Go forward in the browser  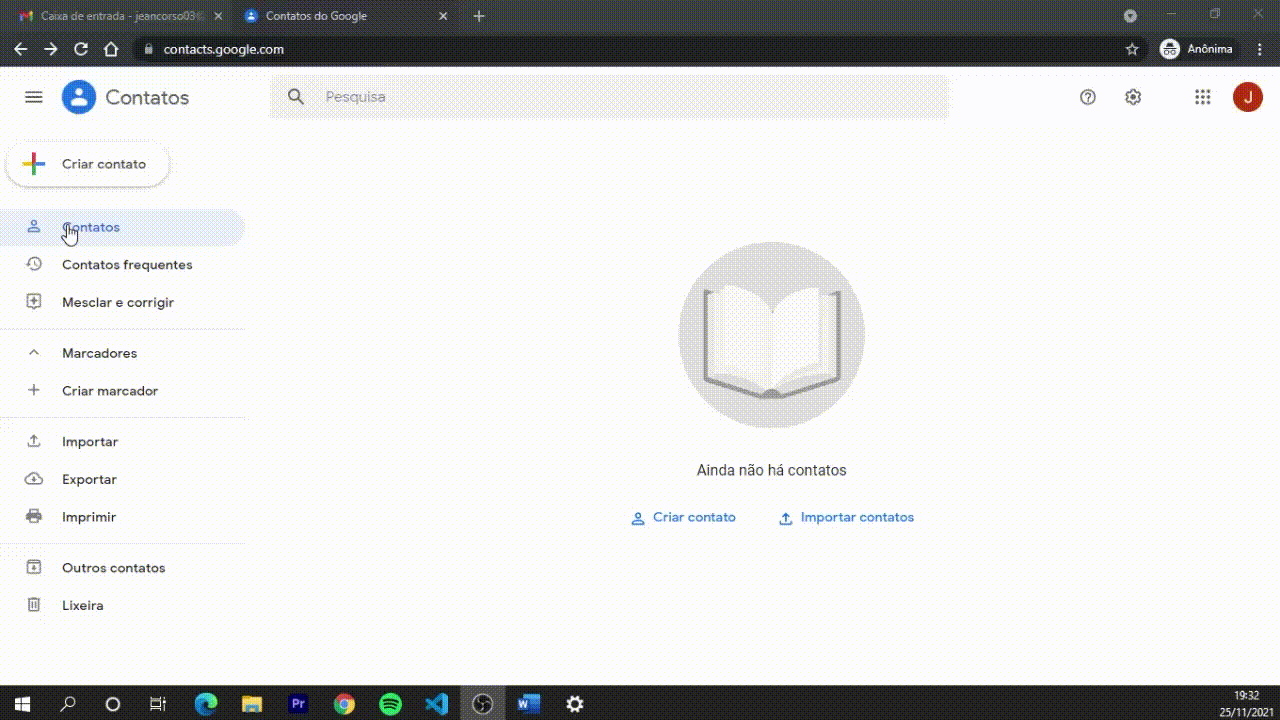click(x=51, y=49)
